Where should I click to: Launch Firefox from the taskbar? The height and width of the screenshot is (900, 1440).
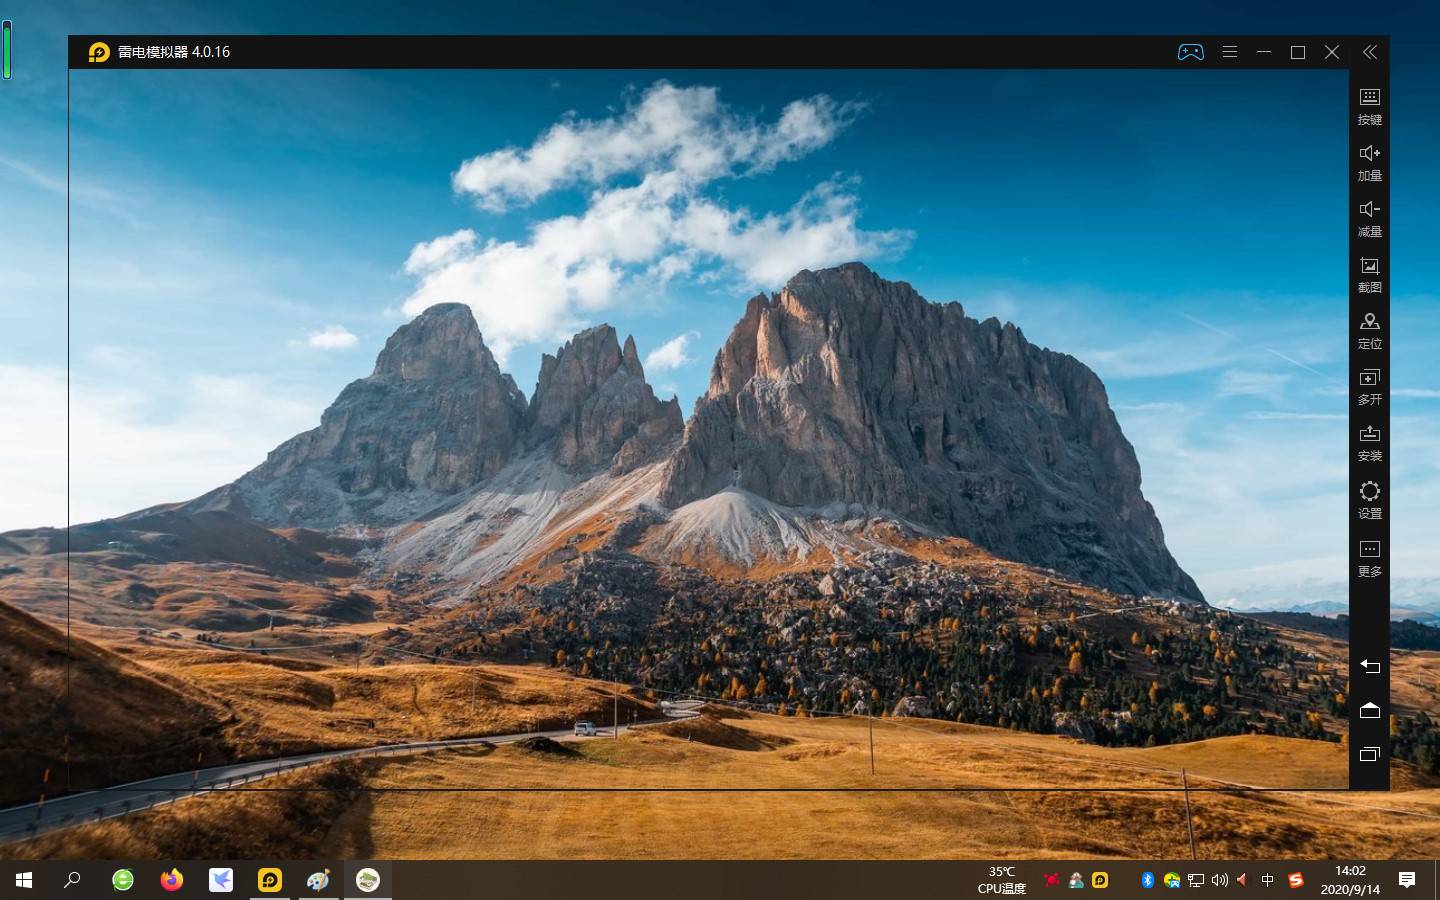[x=172, y=880]
